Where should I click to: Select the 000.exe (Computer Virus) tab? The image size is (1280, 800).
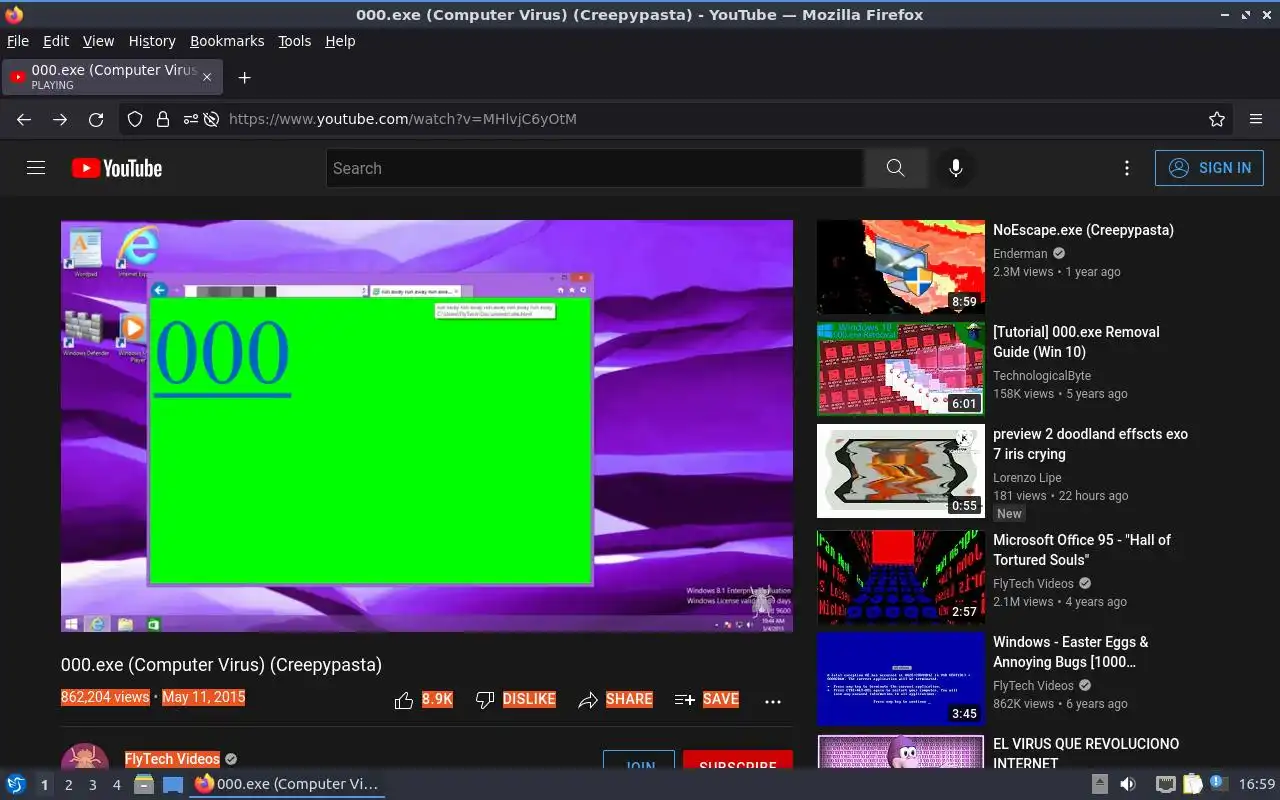pyautogui.click(x=113, y=77)
